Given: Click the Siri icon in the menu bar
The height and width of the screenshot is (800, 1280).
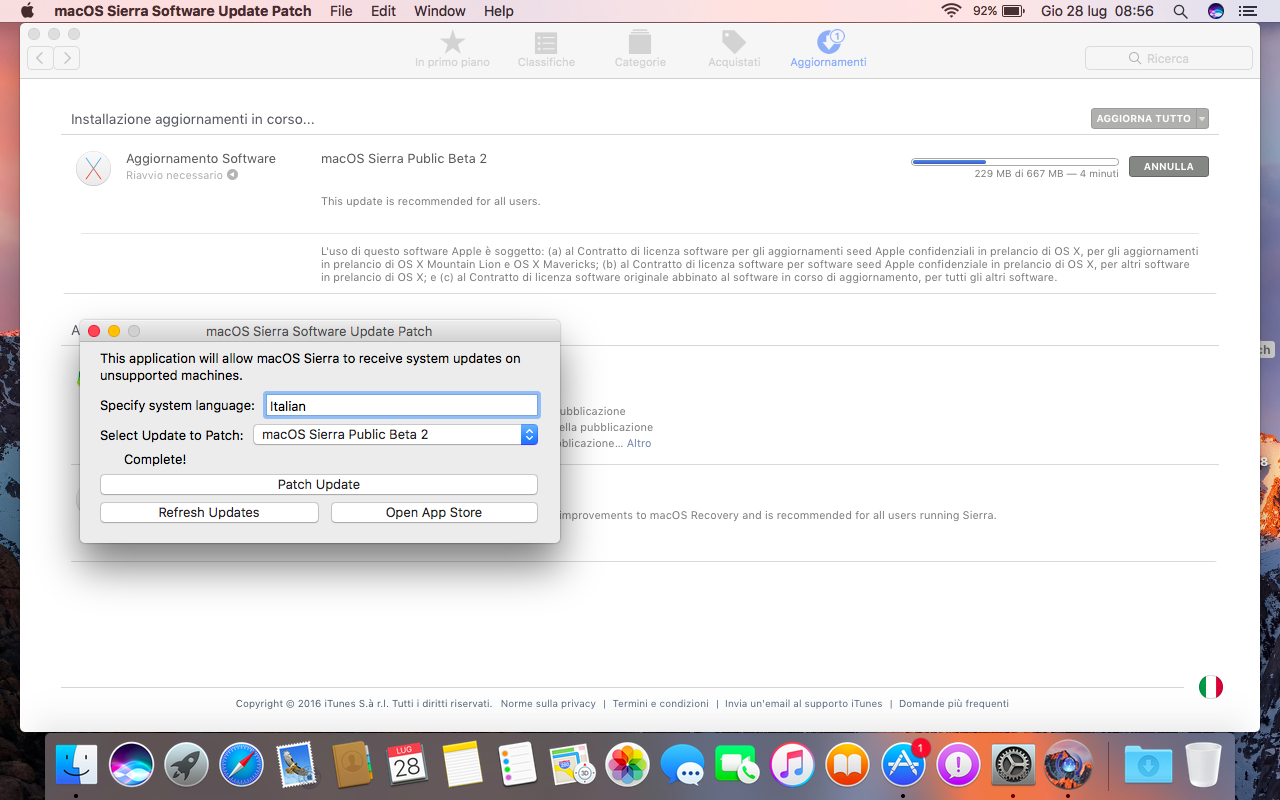Looking at the screenshot, I should (1216, 11).
